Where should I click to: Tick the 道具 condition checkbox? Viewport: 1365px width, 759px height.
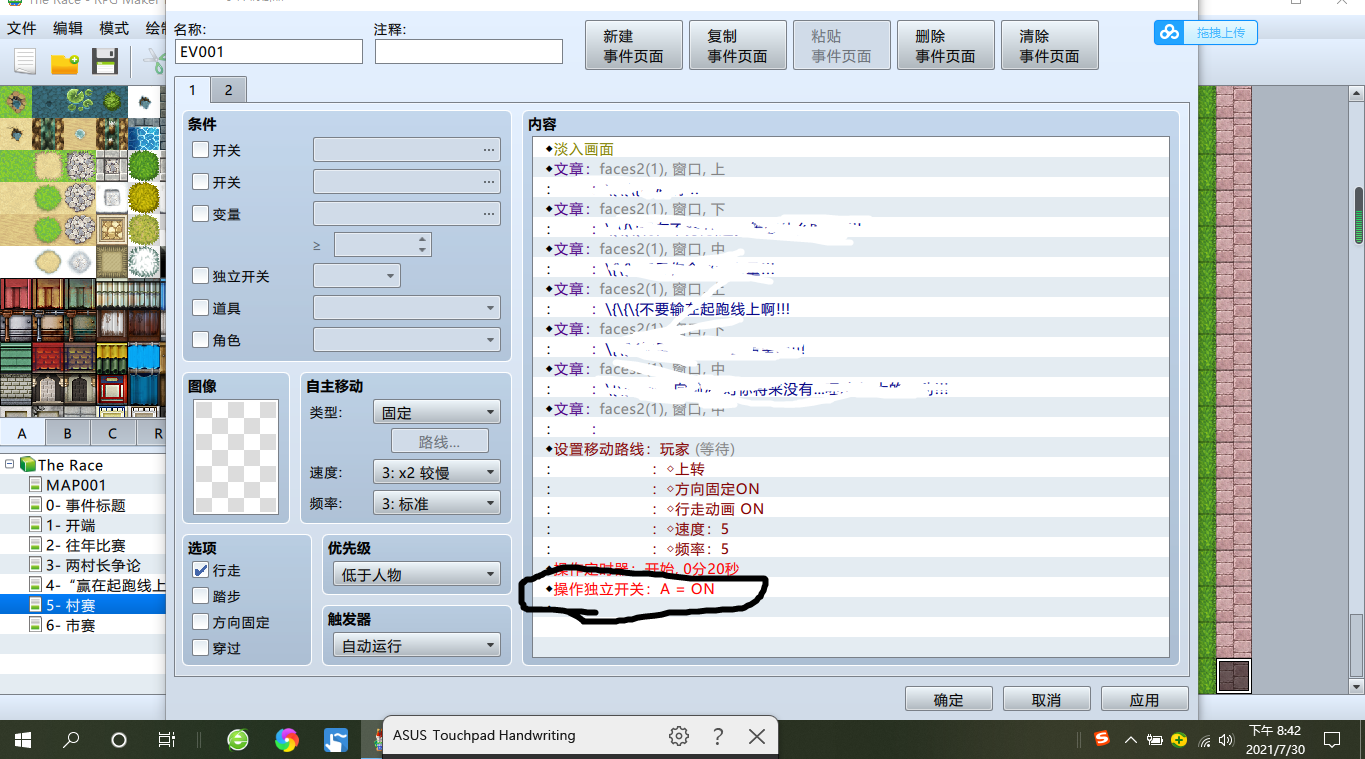tap(201, 308)
